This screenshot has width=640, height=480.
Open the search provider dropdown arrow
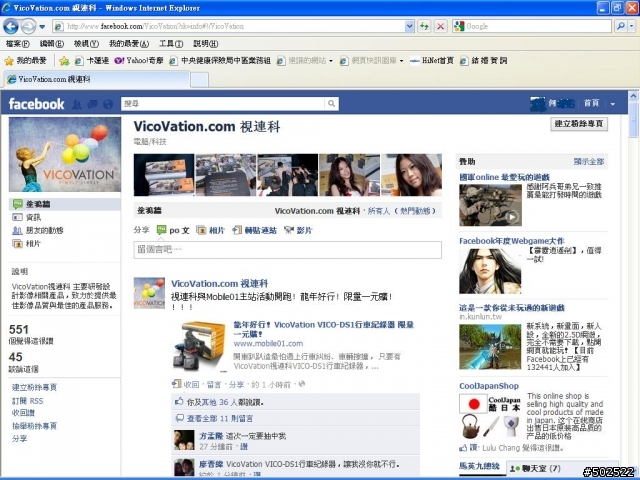[x=632, y=26]
